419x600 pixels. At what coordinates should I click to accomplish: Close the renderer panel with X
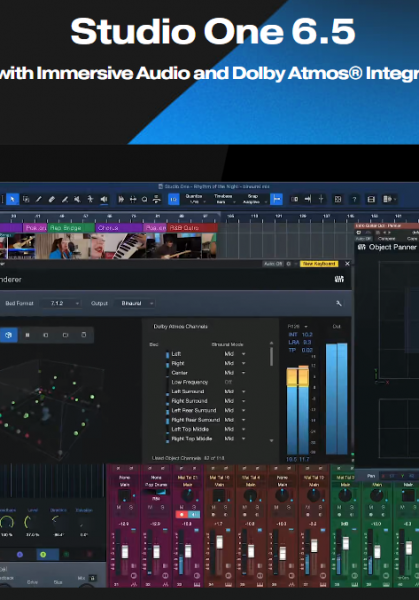click(347, 264)
